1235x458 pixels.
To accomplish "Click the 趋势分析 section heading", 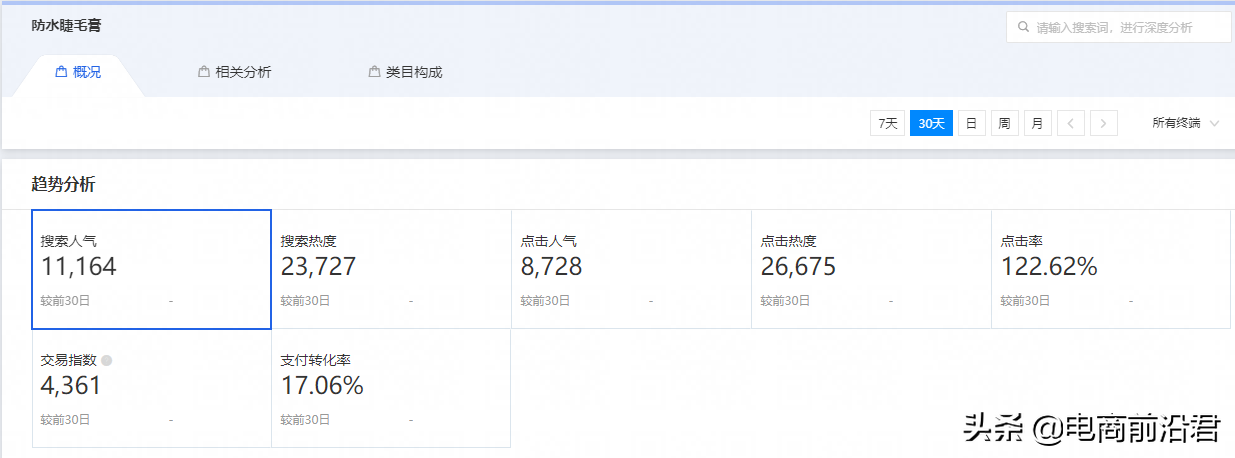I will pos(64,184).
